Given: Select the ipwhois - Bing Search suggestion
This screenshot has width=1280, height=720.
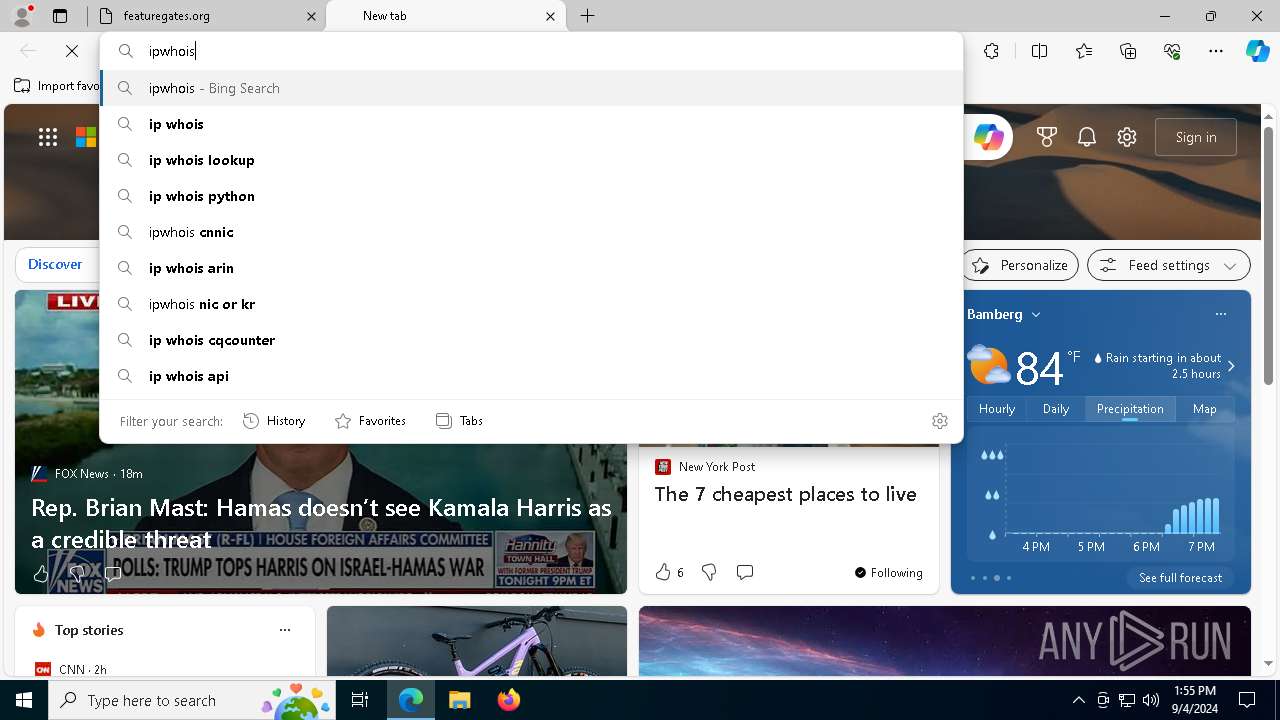Looking at the screenshot, I should [x=531, y=88].
